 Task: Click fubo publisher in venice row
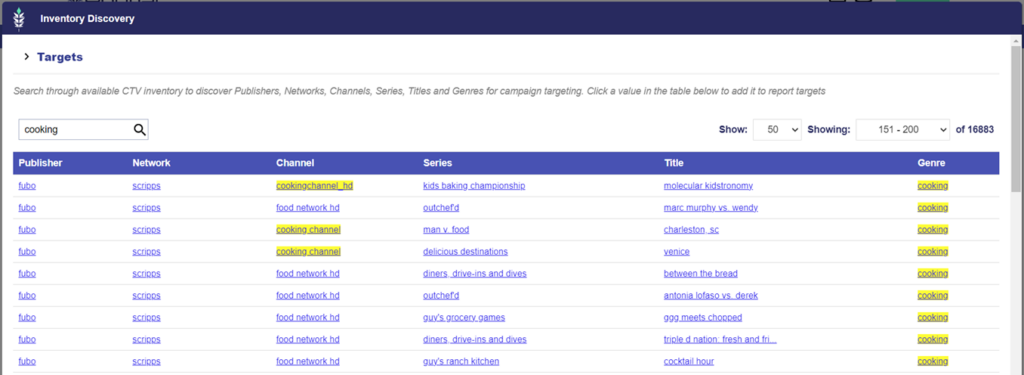27,252
